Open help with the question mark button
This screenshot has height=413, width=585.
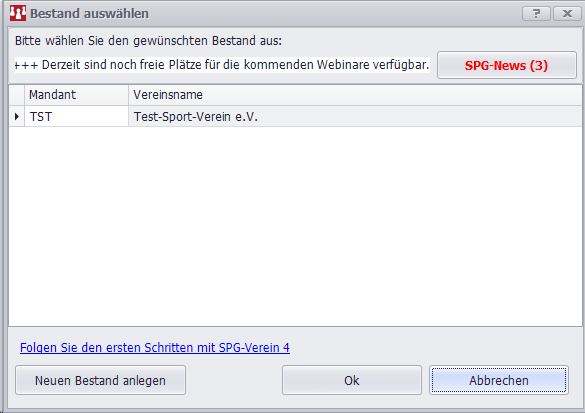pos(536,13)
